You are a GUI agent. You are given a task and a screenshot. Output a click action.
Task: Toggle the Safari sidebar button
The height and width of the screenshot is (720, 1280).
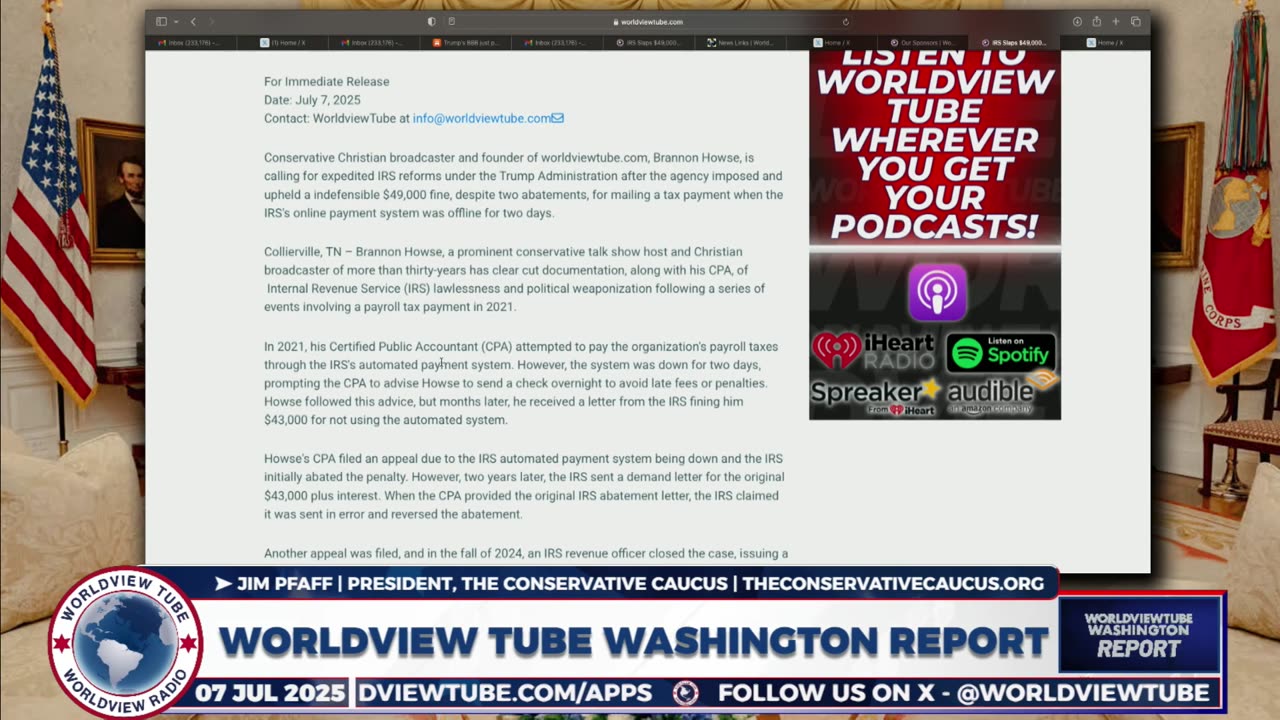161,21
